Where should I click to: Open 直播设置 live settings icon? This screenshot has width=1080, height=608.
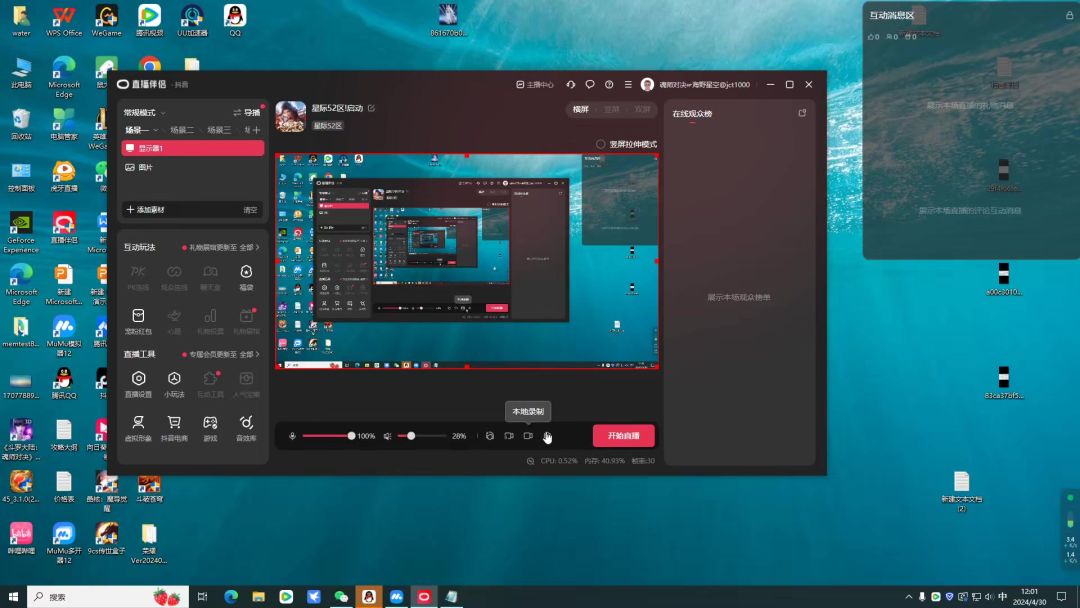click(x=139, y=379)
